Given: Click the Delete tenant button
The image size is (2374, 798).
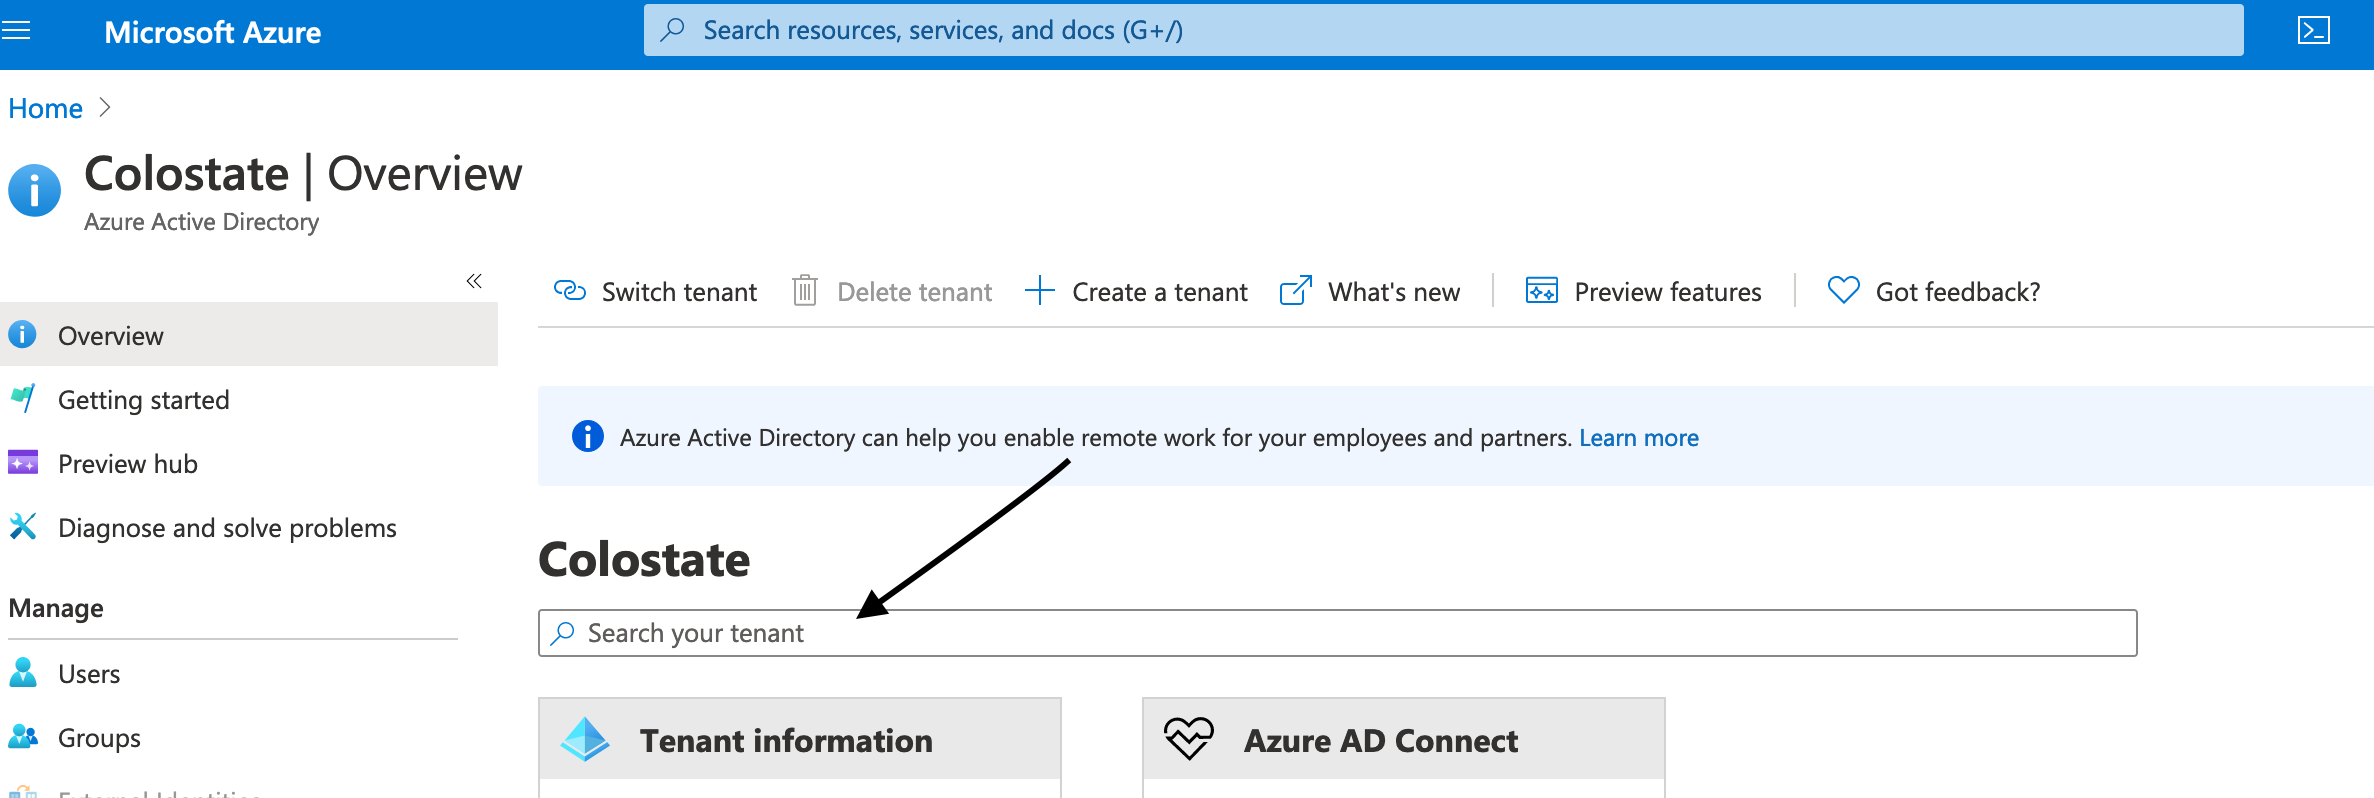Looking at the screenshot, I should (892, 292).
